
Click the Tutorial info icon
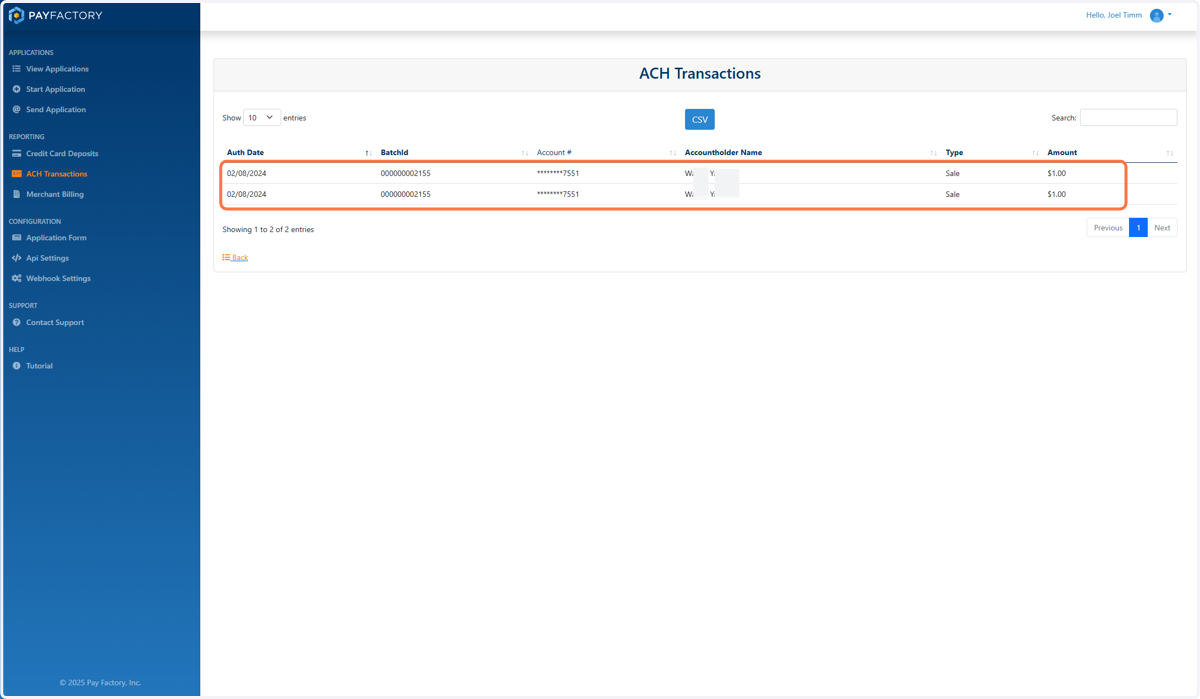pyautogui.click(x=16, y=366)
